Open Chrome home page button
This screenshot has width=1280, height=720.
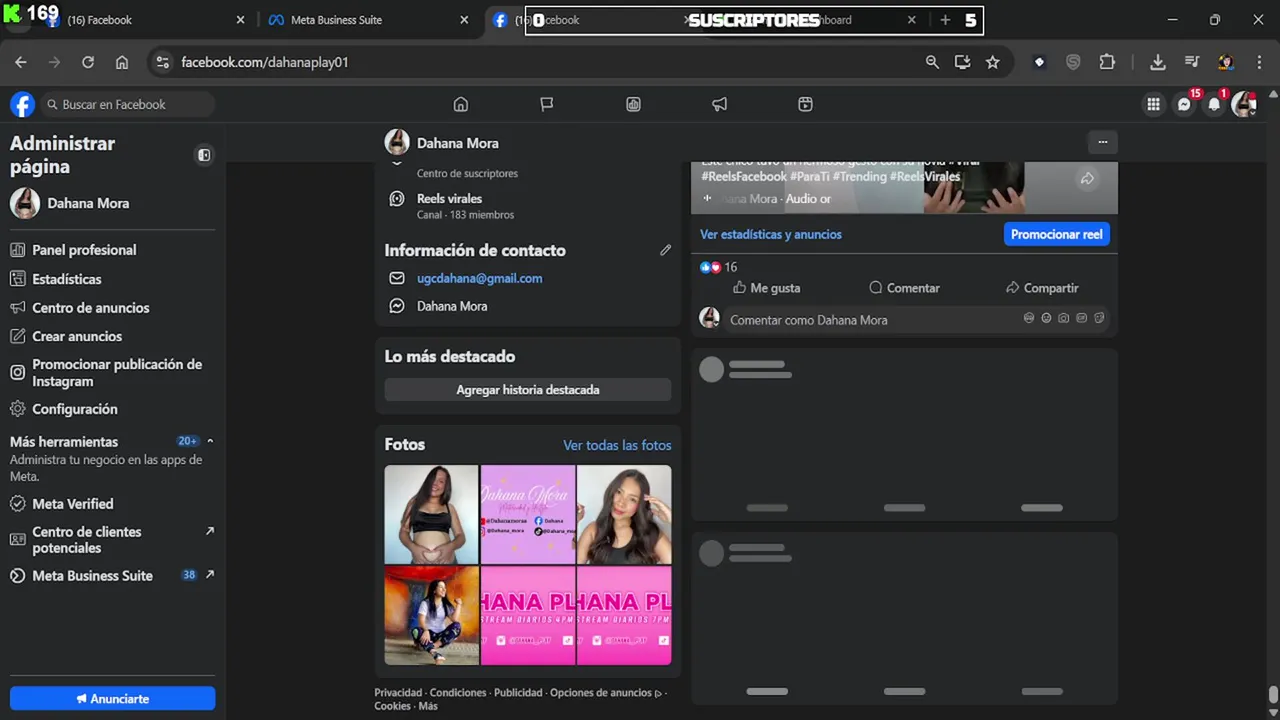point(122,62)
